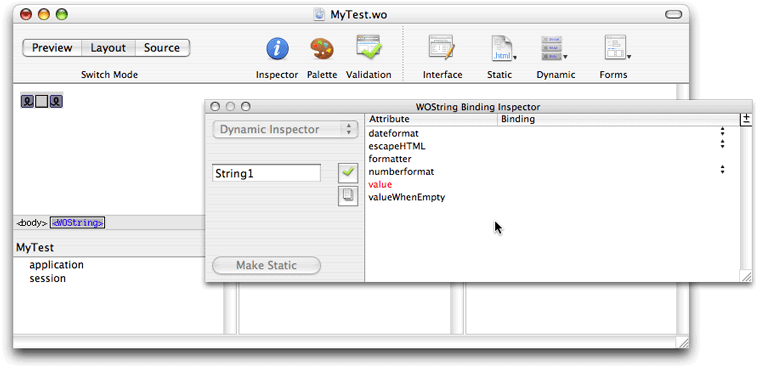Viewport: 766px width, 371px height.
Task: Open numberformat binding popup arrows
Action: click(723, 170)
